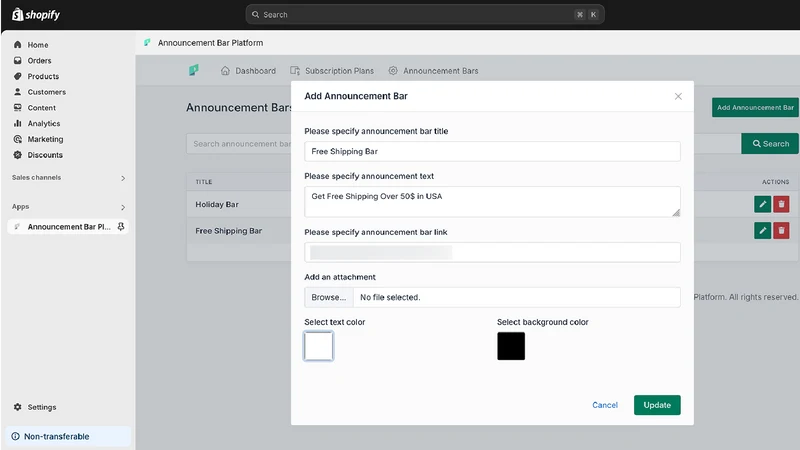Click the pencil edit icon for Free Shipping Bar
Screen dimensions: 800x450
pos(762,231)
